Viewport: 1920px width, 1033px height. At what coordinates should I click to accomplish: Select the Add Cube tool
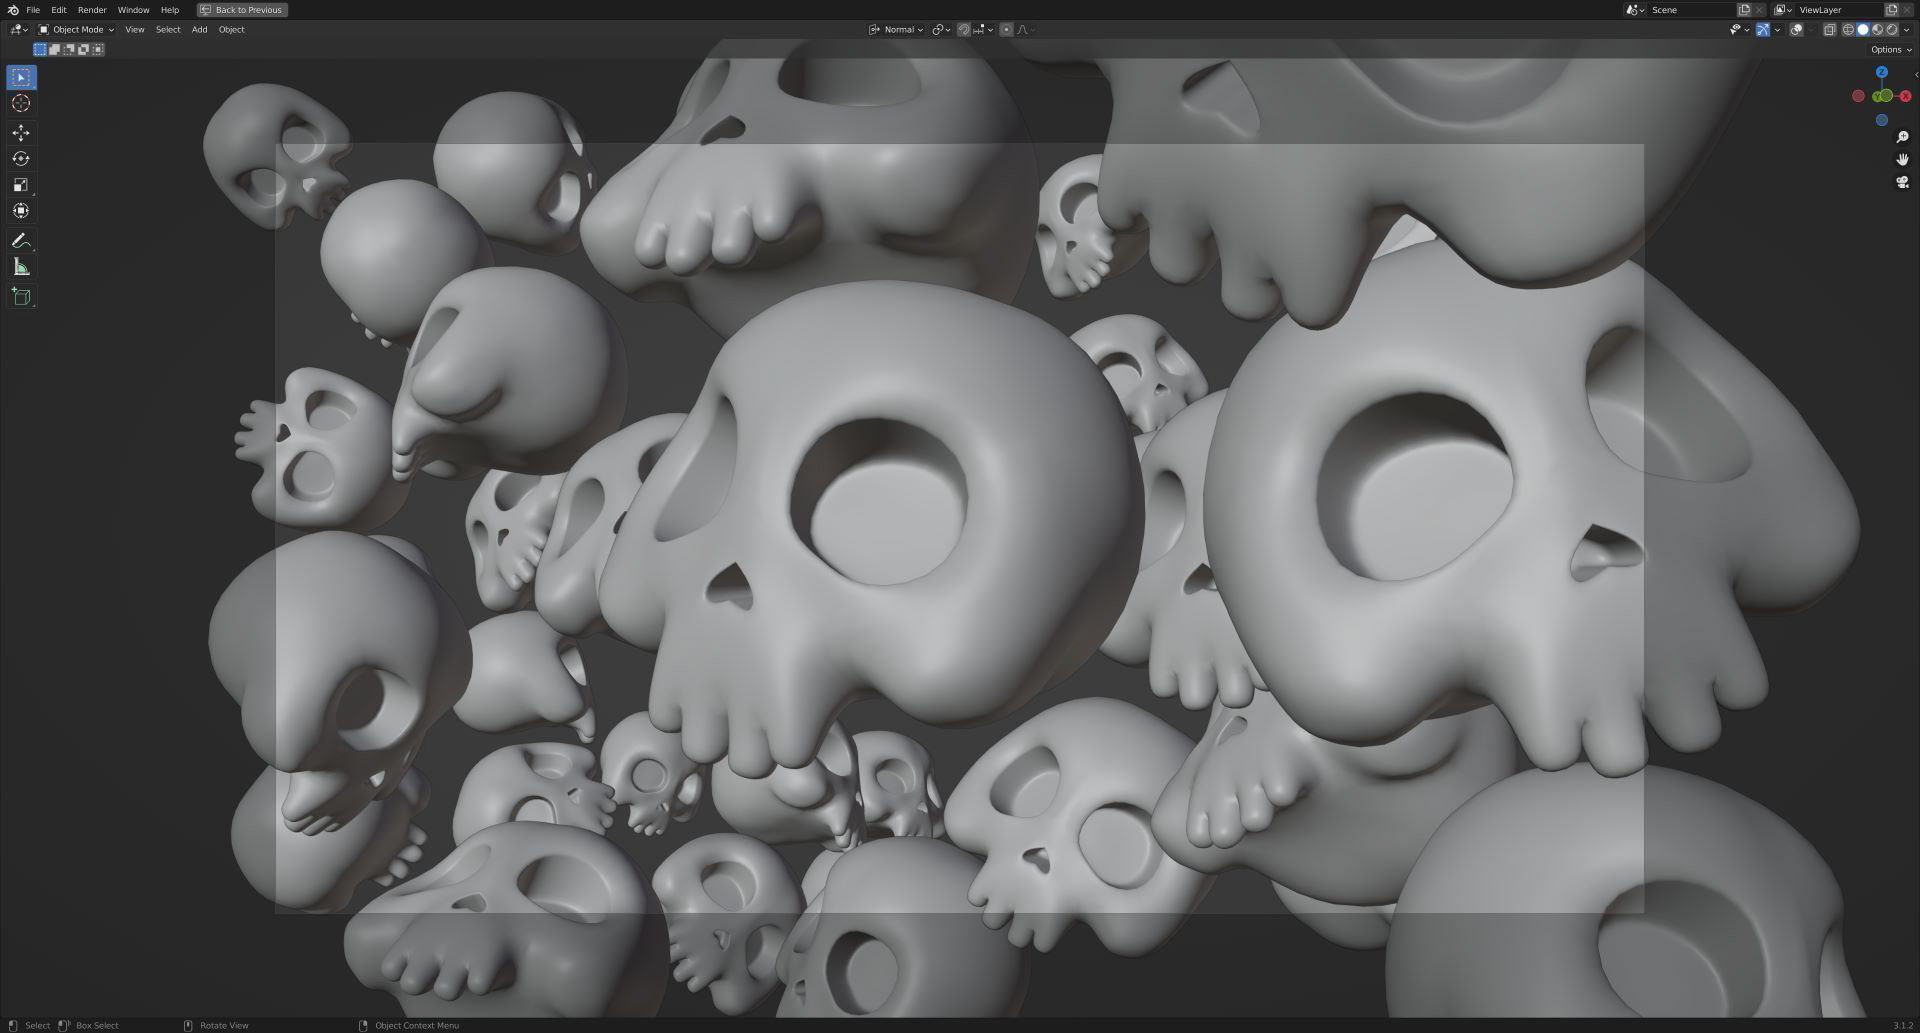[21, 296]
